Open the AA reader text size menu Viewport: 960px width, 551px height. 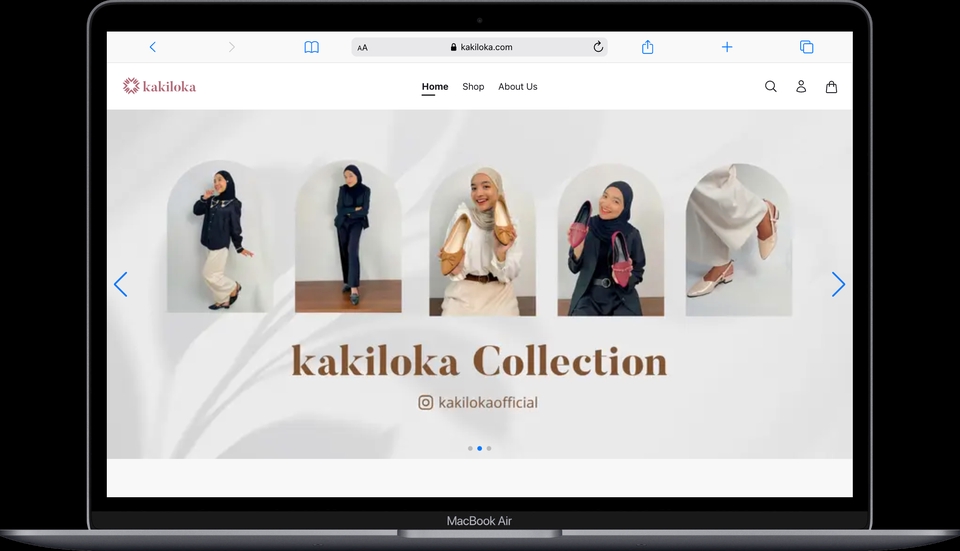(x=362, y=47)
